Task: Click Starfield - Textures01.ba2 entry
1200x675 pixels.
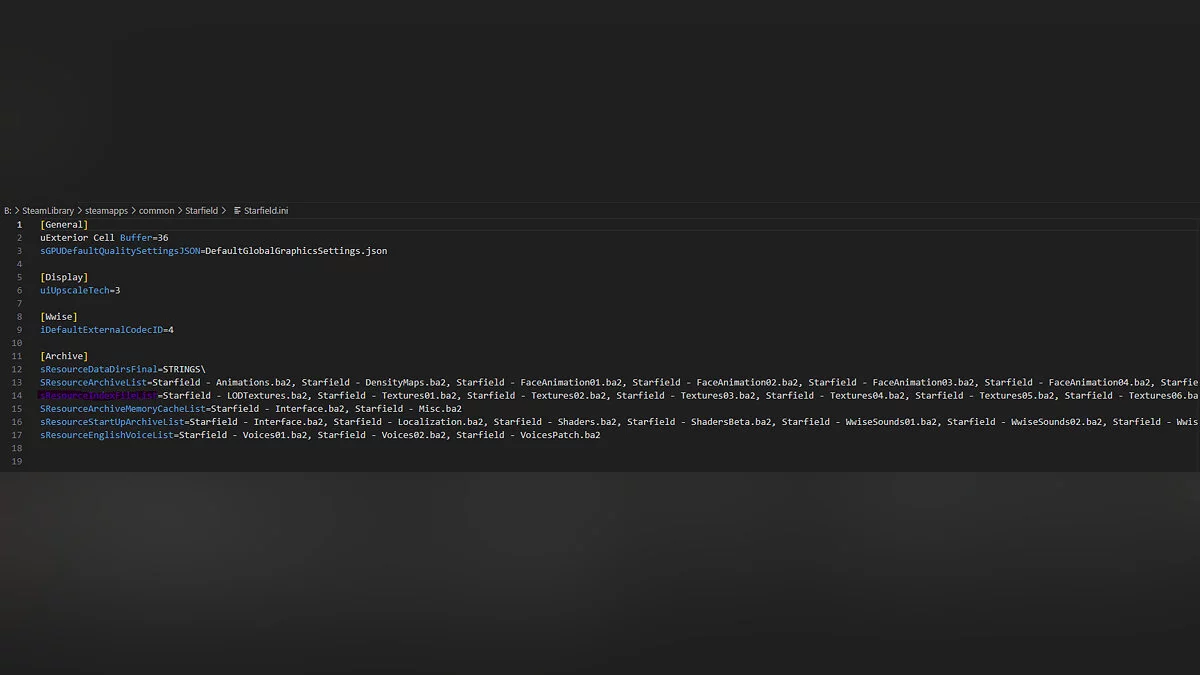Action: click(x=388, y=396)
